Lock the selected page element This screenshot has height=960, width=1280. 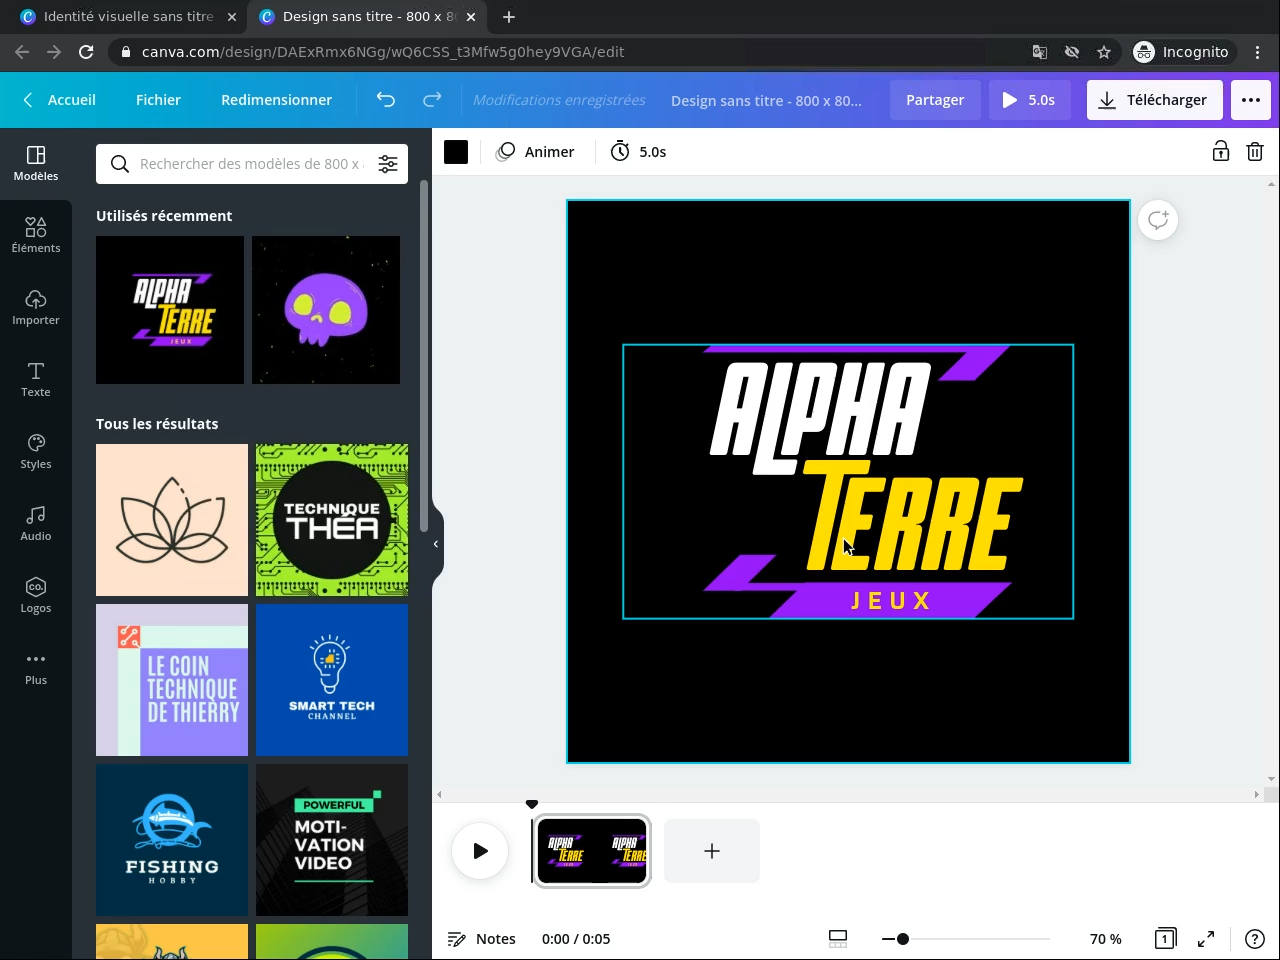[x=1221, y=152]
